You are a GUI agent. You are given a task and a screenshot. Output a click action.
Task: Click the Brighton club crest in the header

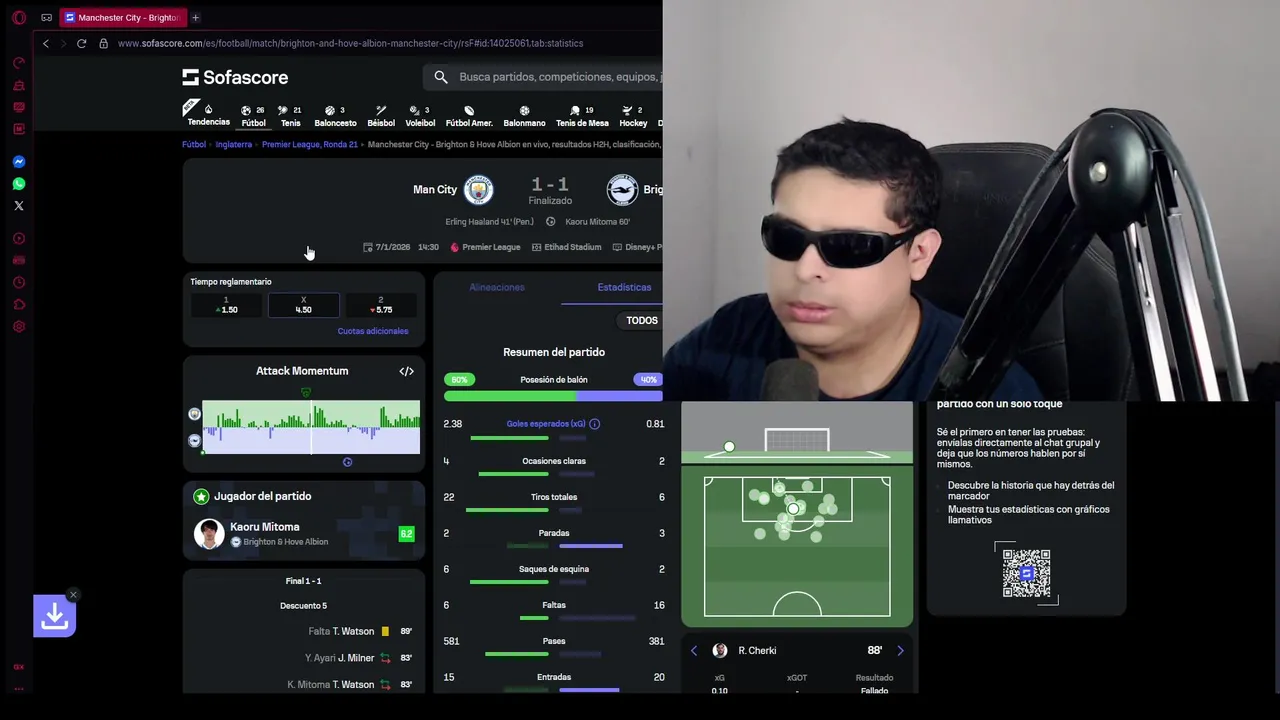point(622,190)
